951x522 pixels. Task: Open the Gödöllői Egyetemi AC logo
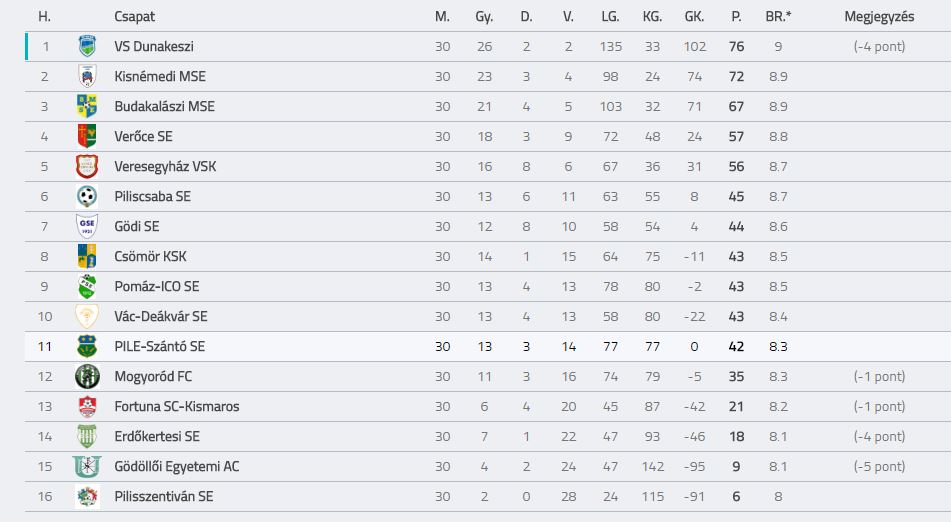(x=87, y=466)
